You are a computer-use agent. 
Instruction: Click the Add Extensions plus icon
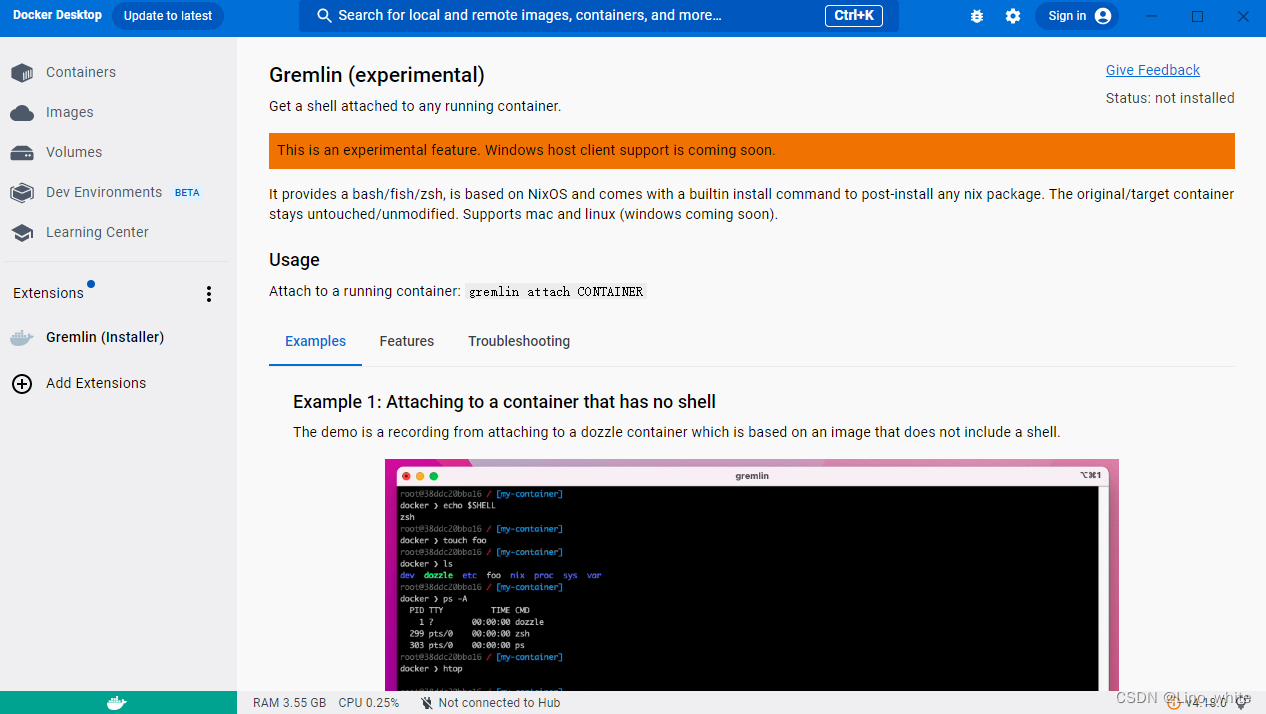(x=22, y=383)
